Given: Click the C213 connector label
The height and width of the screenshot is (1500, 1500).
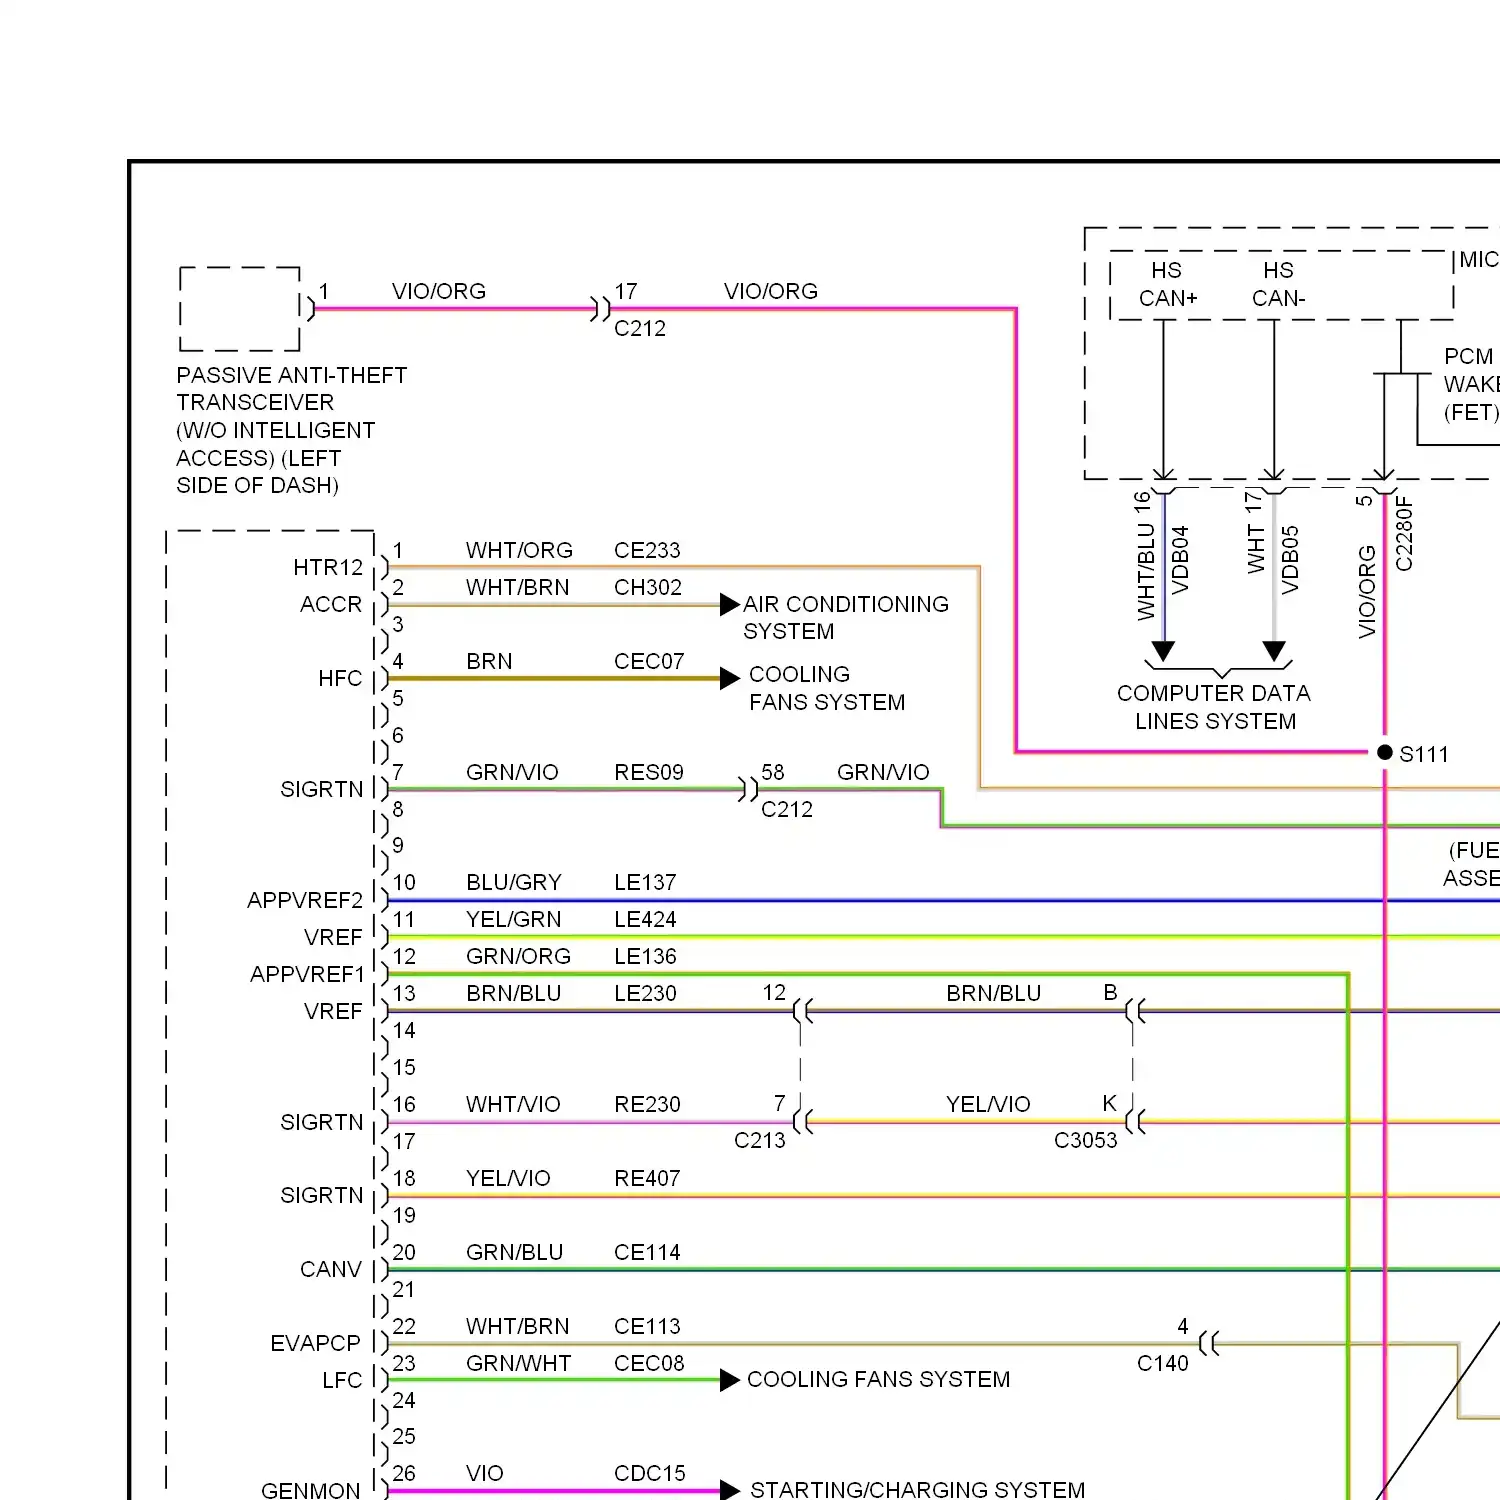Looking at the screenshot, I should pyautogui.click(x=760, y=1141).
